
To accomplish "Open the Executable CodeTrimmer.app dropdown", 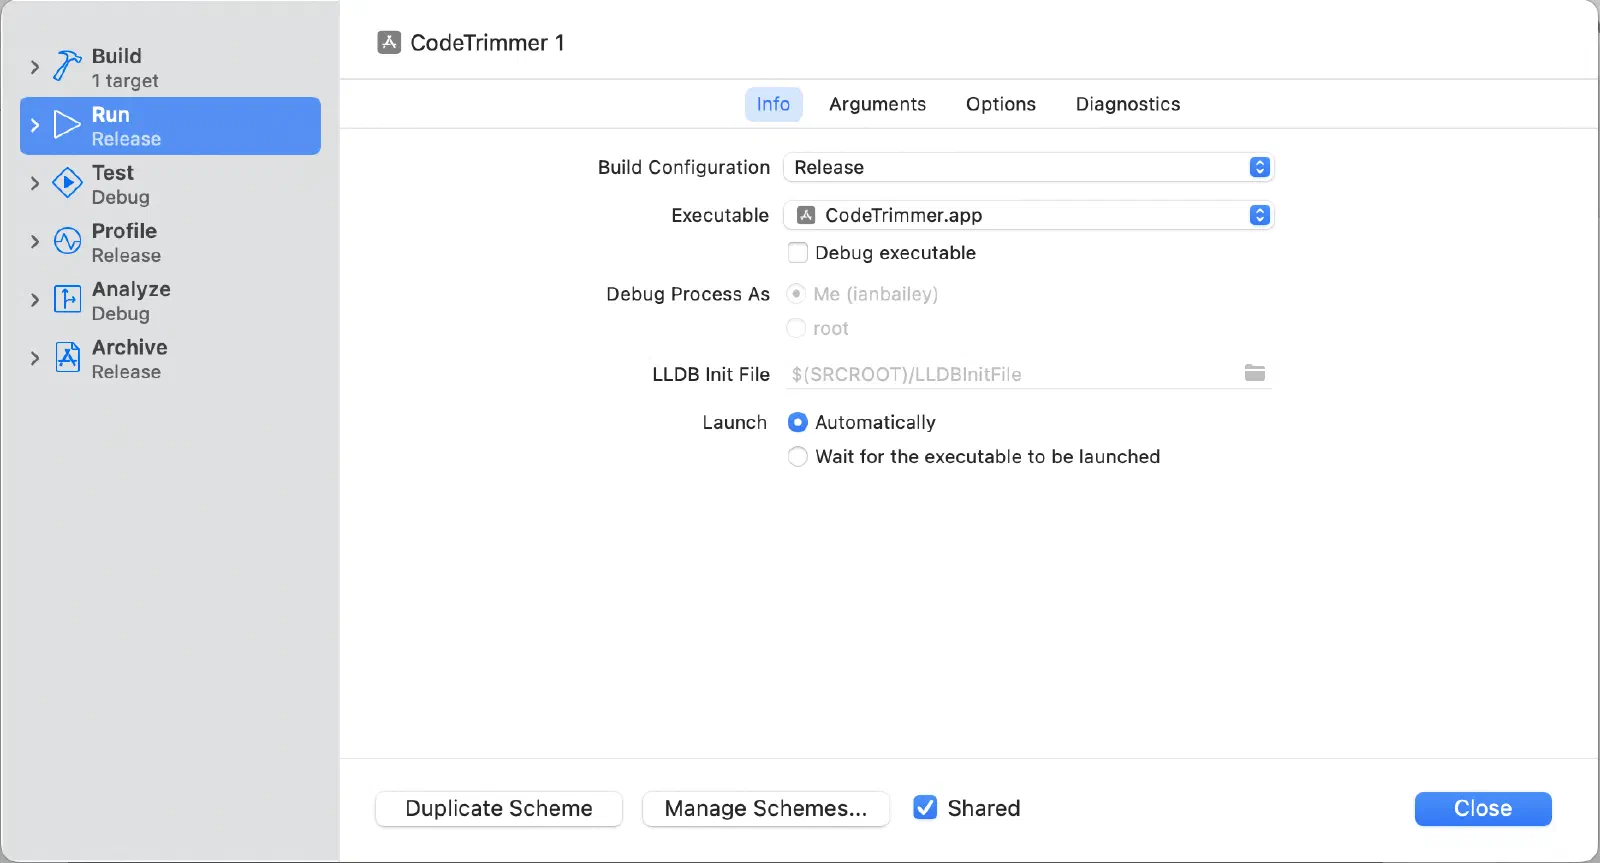I will pyautogui.click(x=1028, y=215).
